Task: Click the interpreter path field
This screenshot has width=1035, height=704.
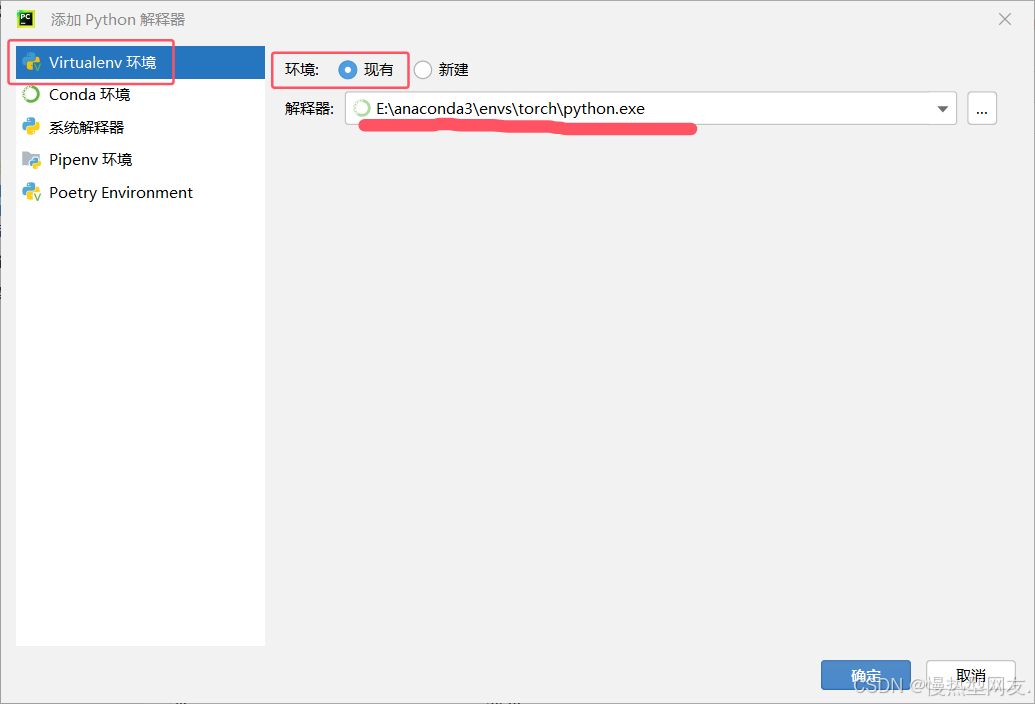Action: point(650,108)
